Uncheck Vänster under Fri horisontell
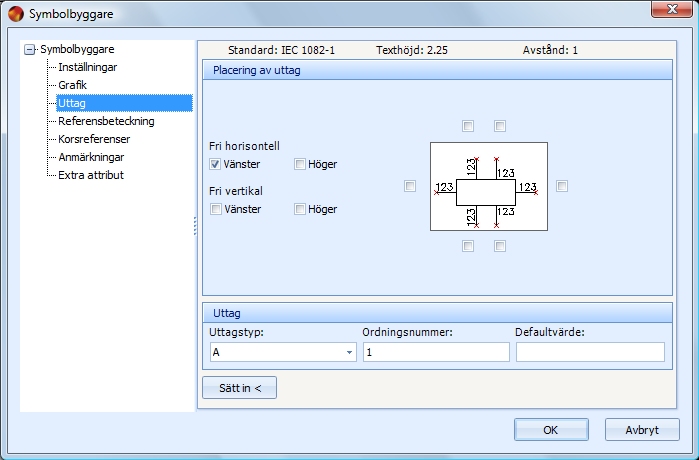The height and width of the screenshot is (460, 699). tap(215, 164)
